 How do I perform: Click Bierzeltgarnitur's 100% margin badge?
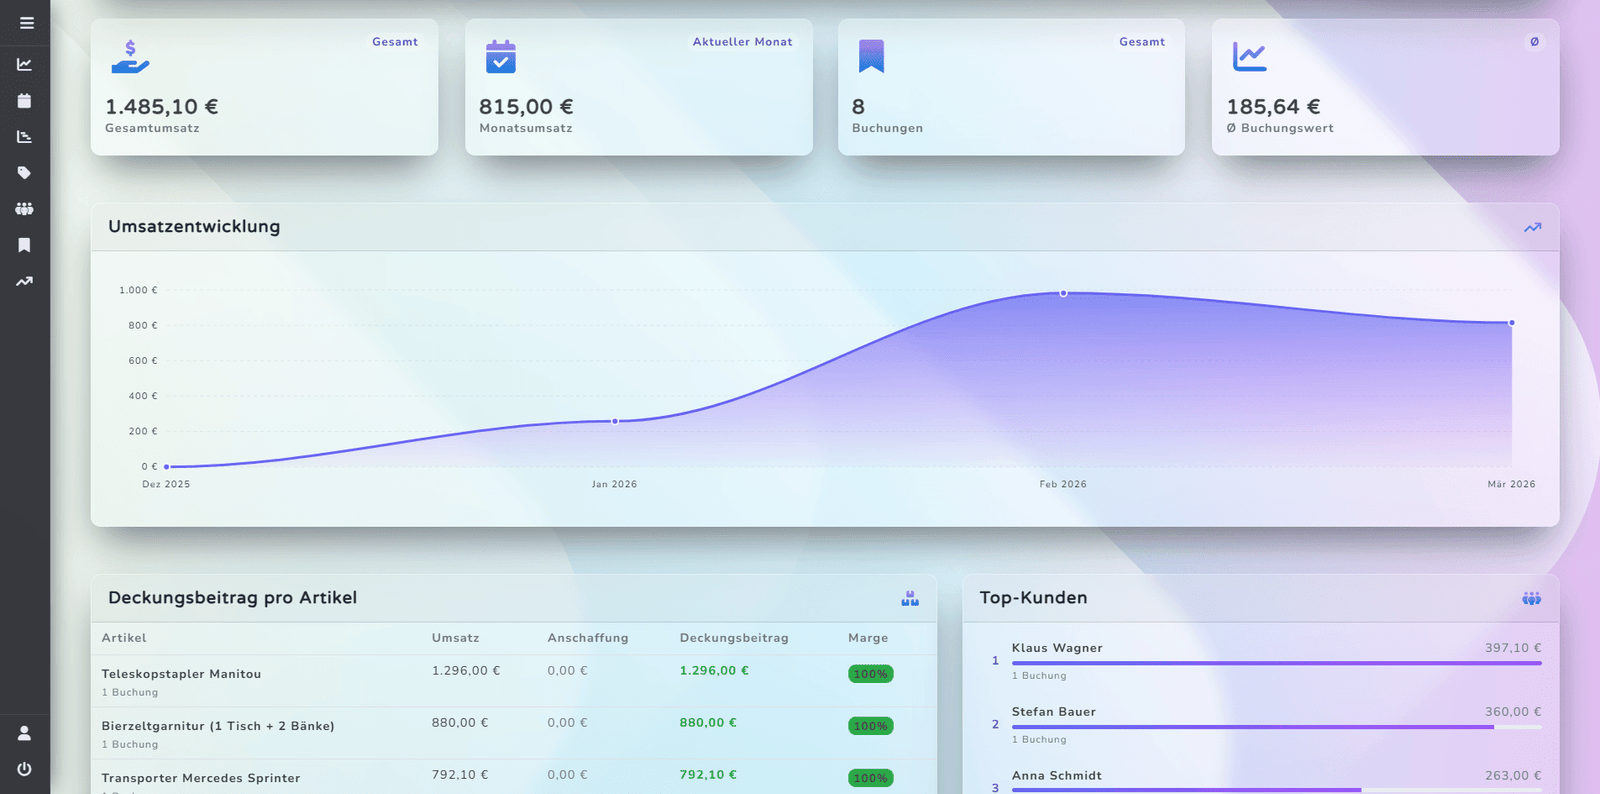pyautogui.click(x=870, y=726)
